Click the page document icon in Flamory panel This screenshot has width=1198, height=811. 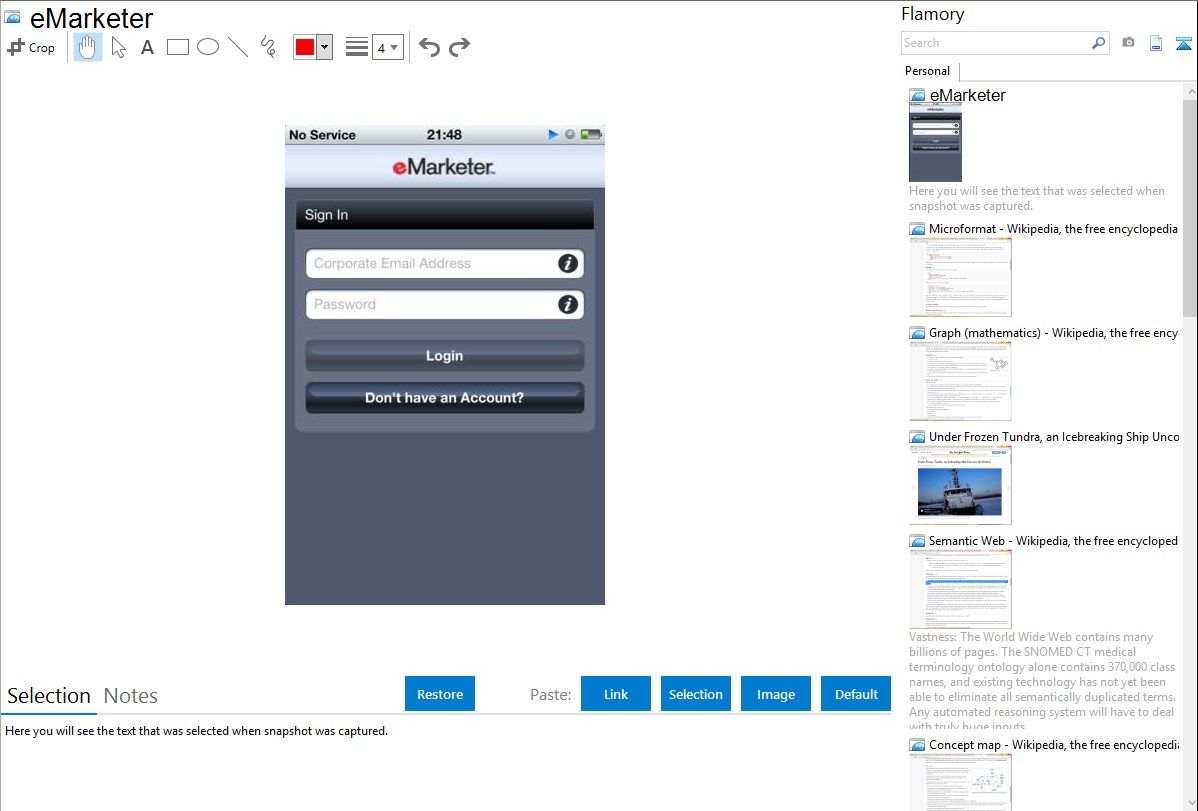pos(1156,44)
